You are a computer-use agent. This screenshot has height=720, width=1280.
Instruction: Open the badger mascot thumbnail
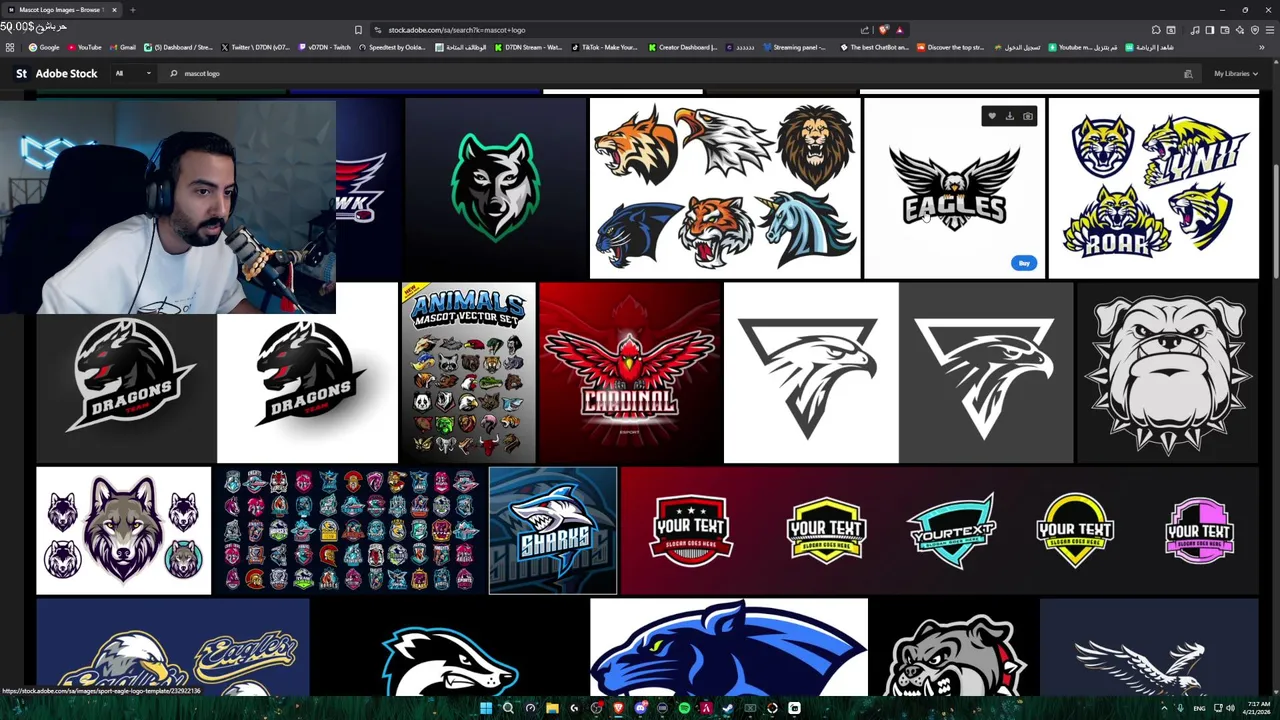(450, 647)
